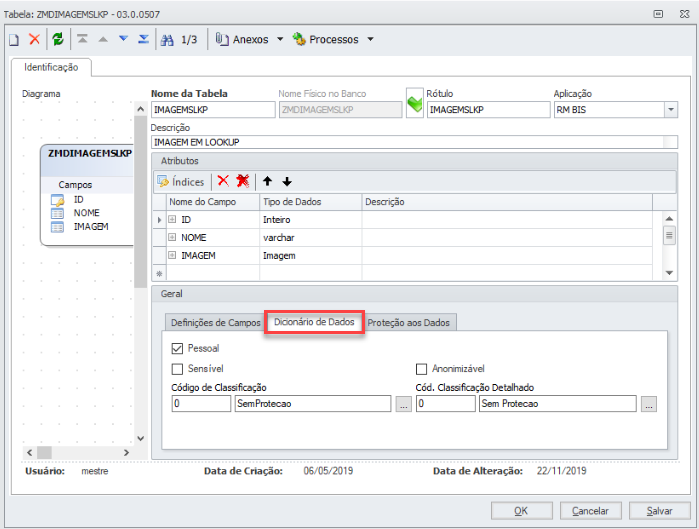
Task: Click the NOME field icon in diagram
Action: pos(58,213)
